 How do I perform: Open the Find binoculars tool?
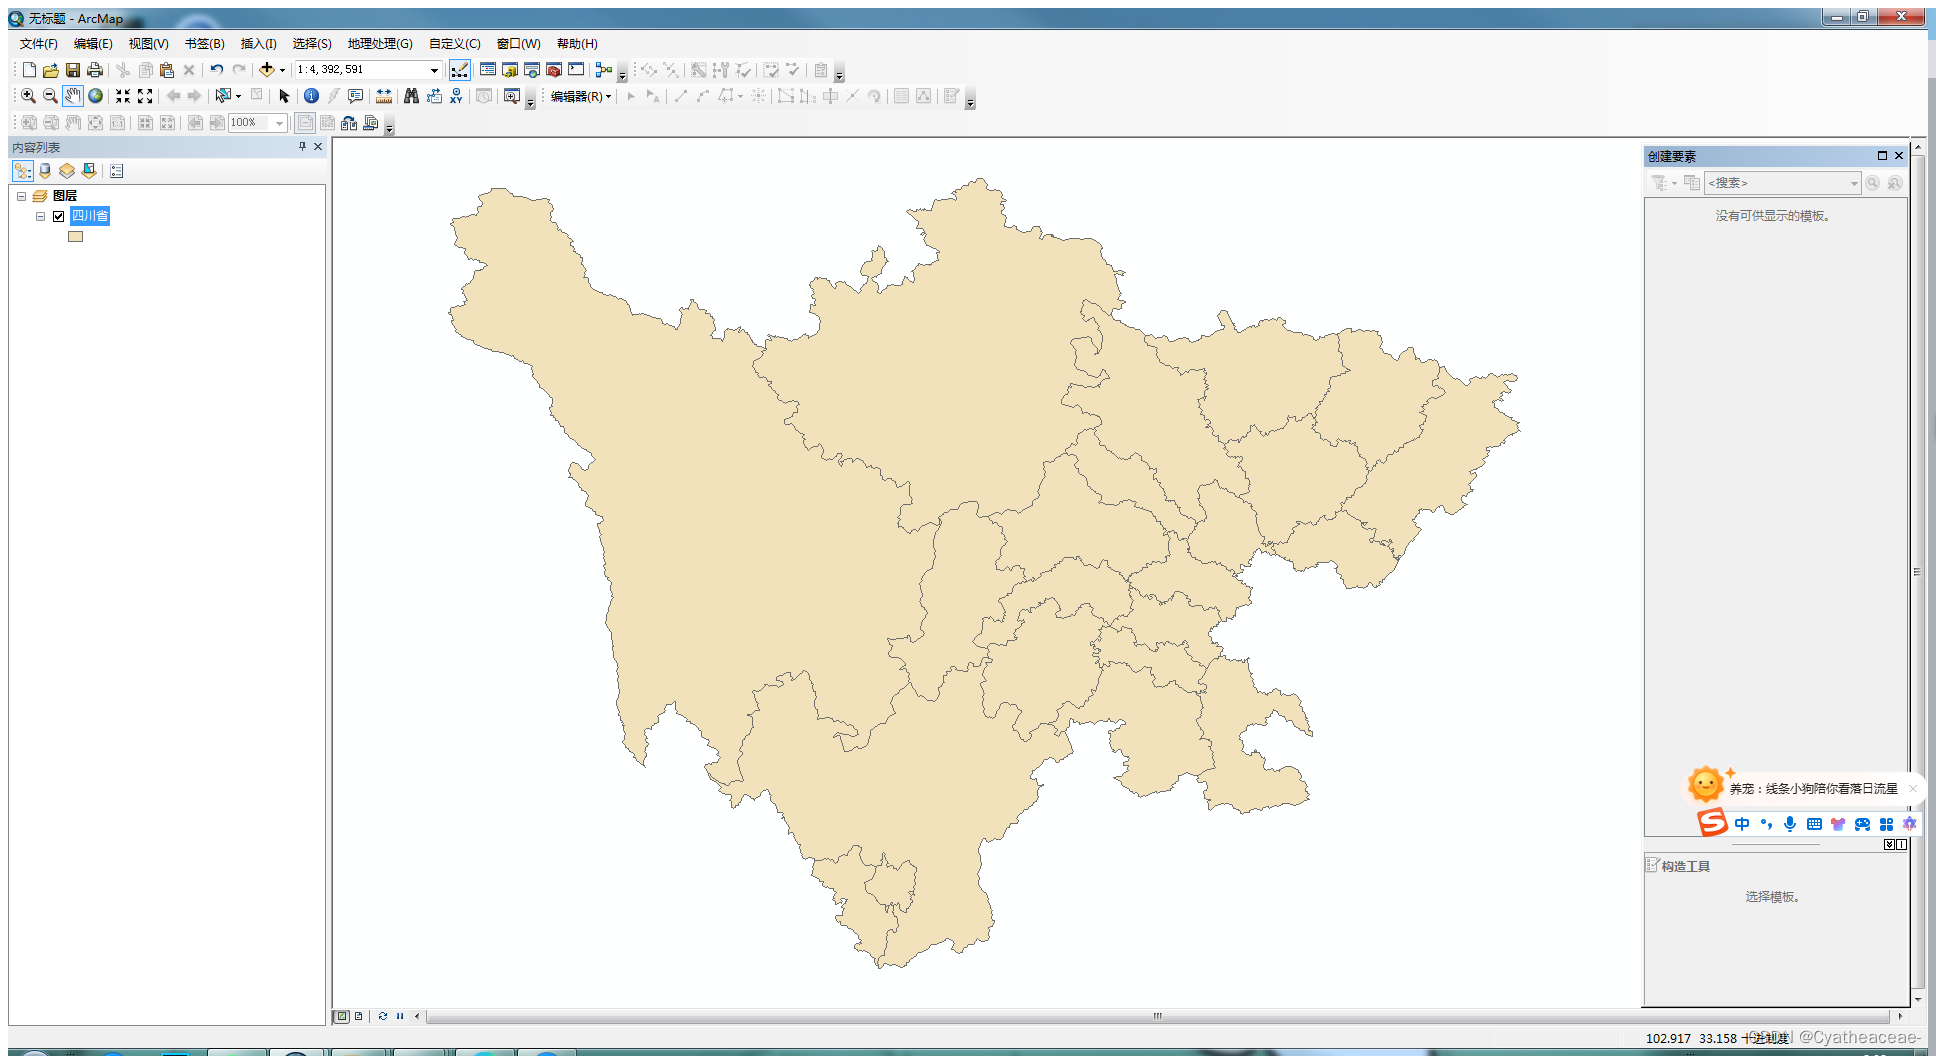411,96
